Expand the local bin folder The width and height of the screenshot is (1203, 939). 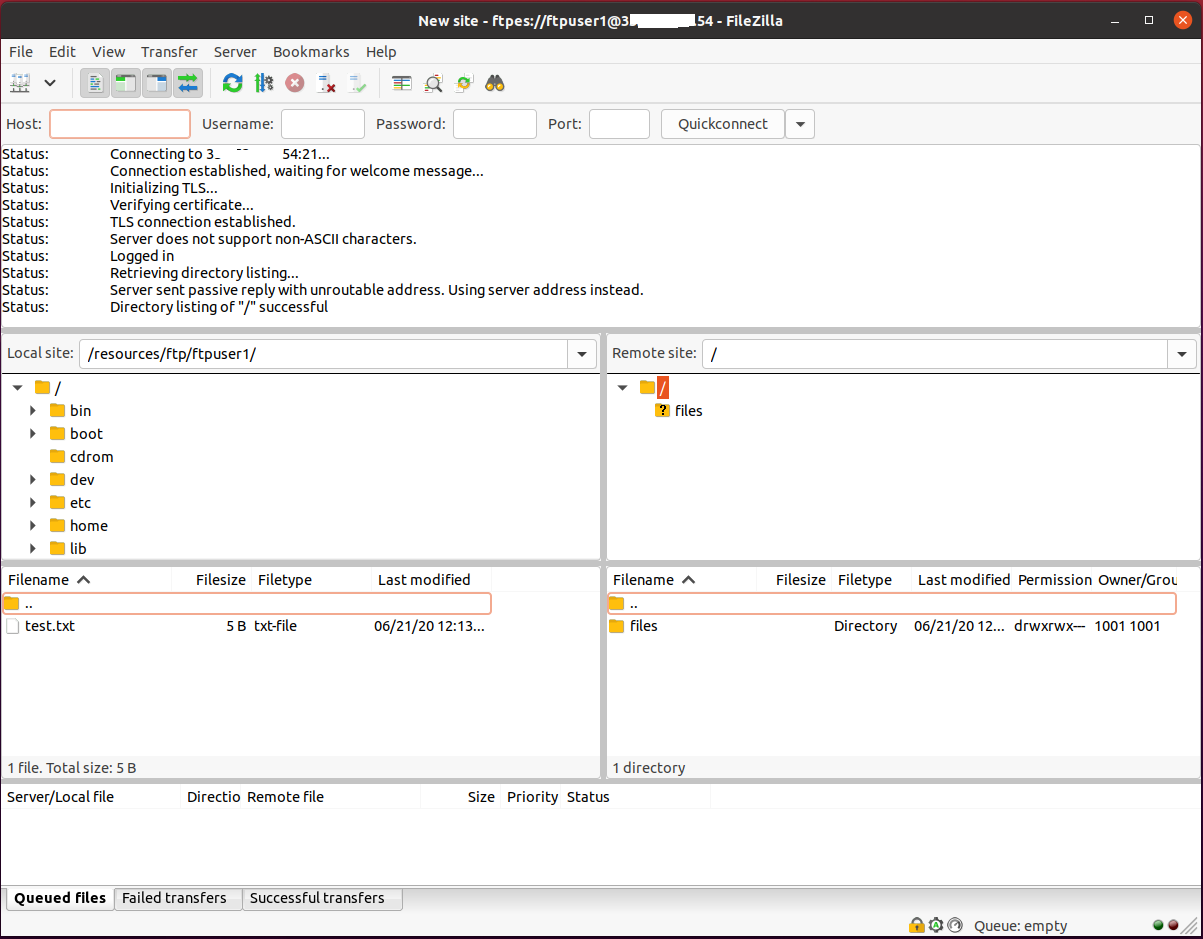[x=33, y=411]
